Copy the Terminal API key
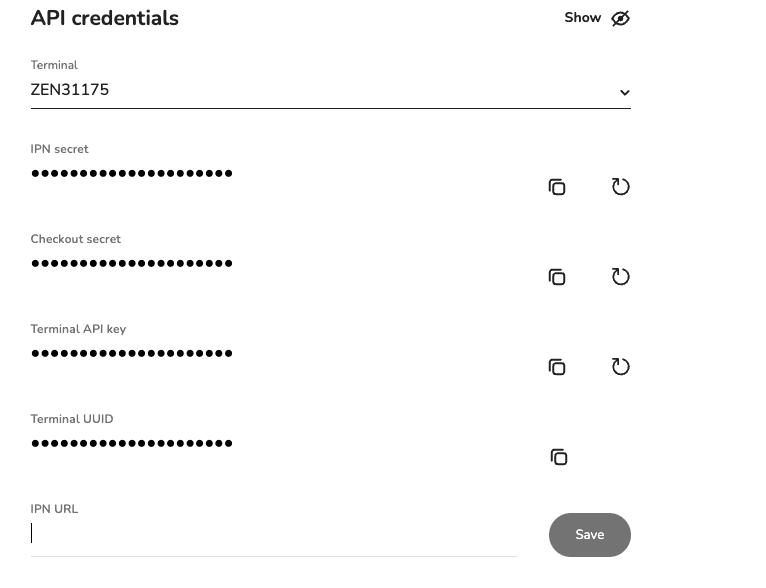Viewport: 766px width, 588px height. [x=557, y=367]
